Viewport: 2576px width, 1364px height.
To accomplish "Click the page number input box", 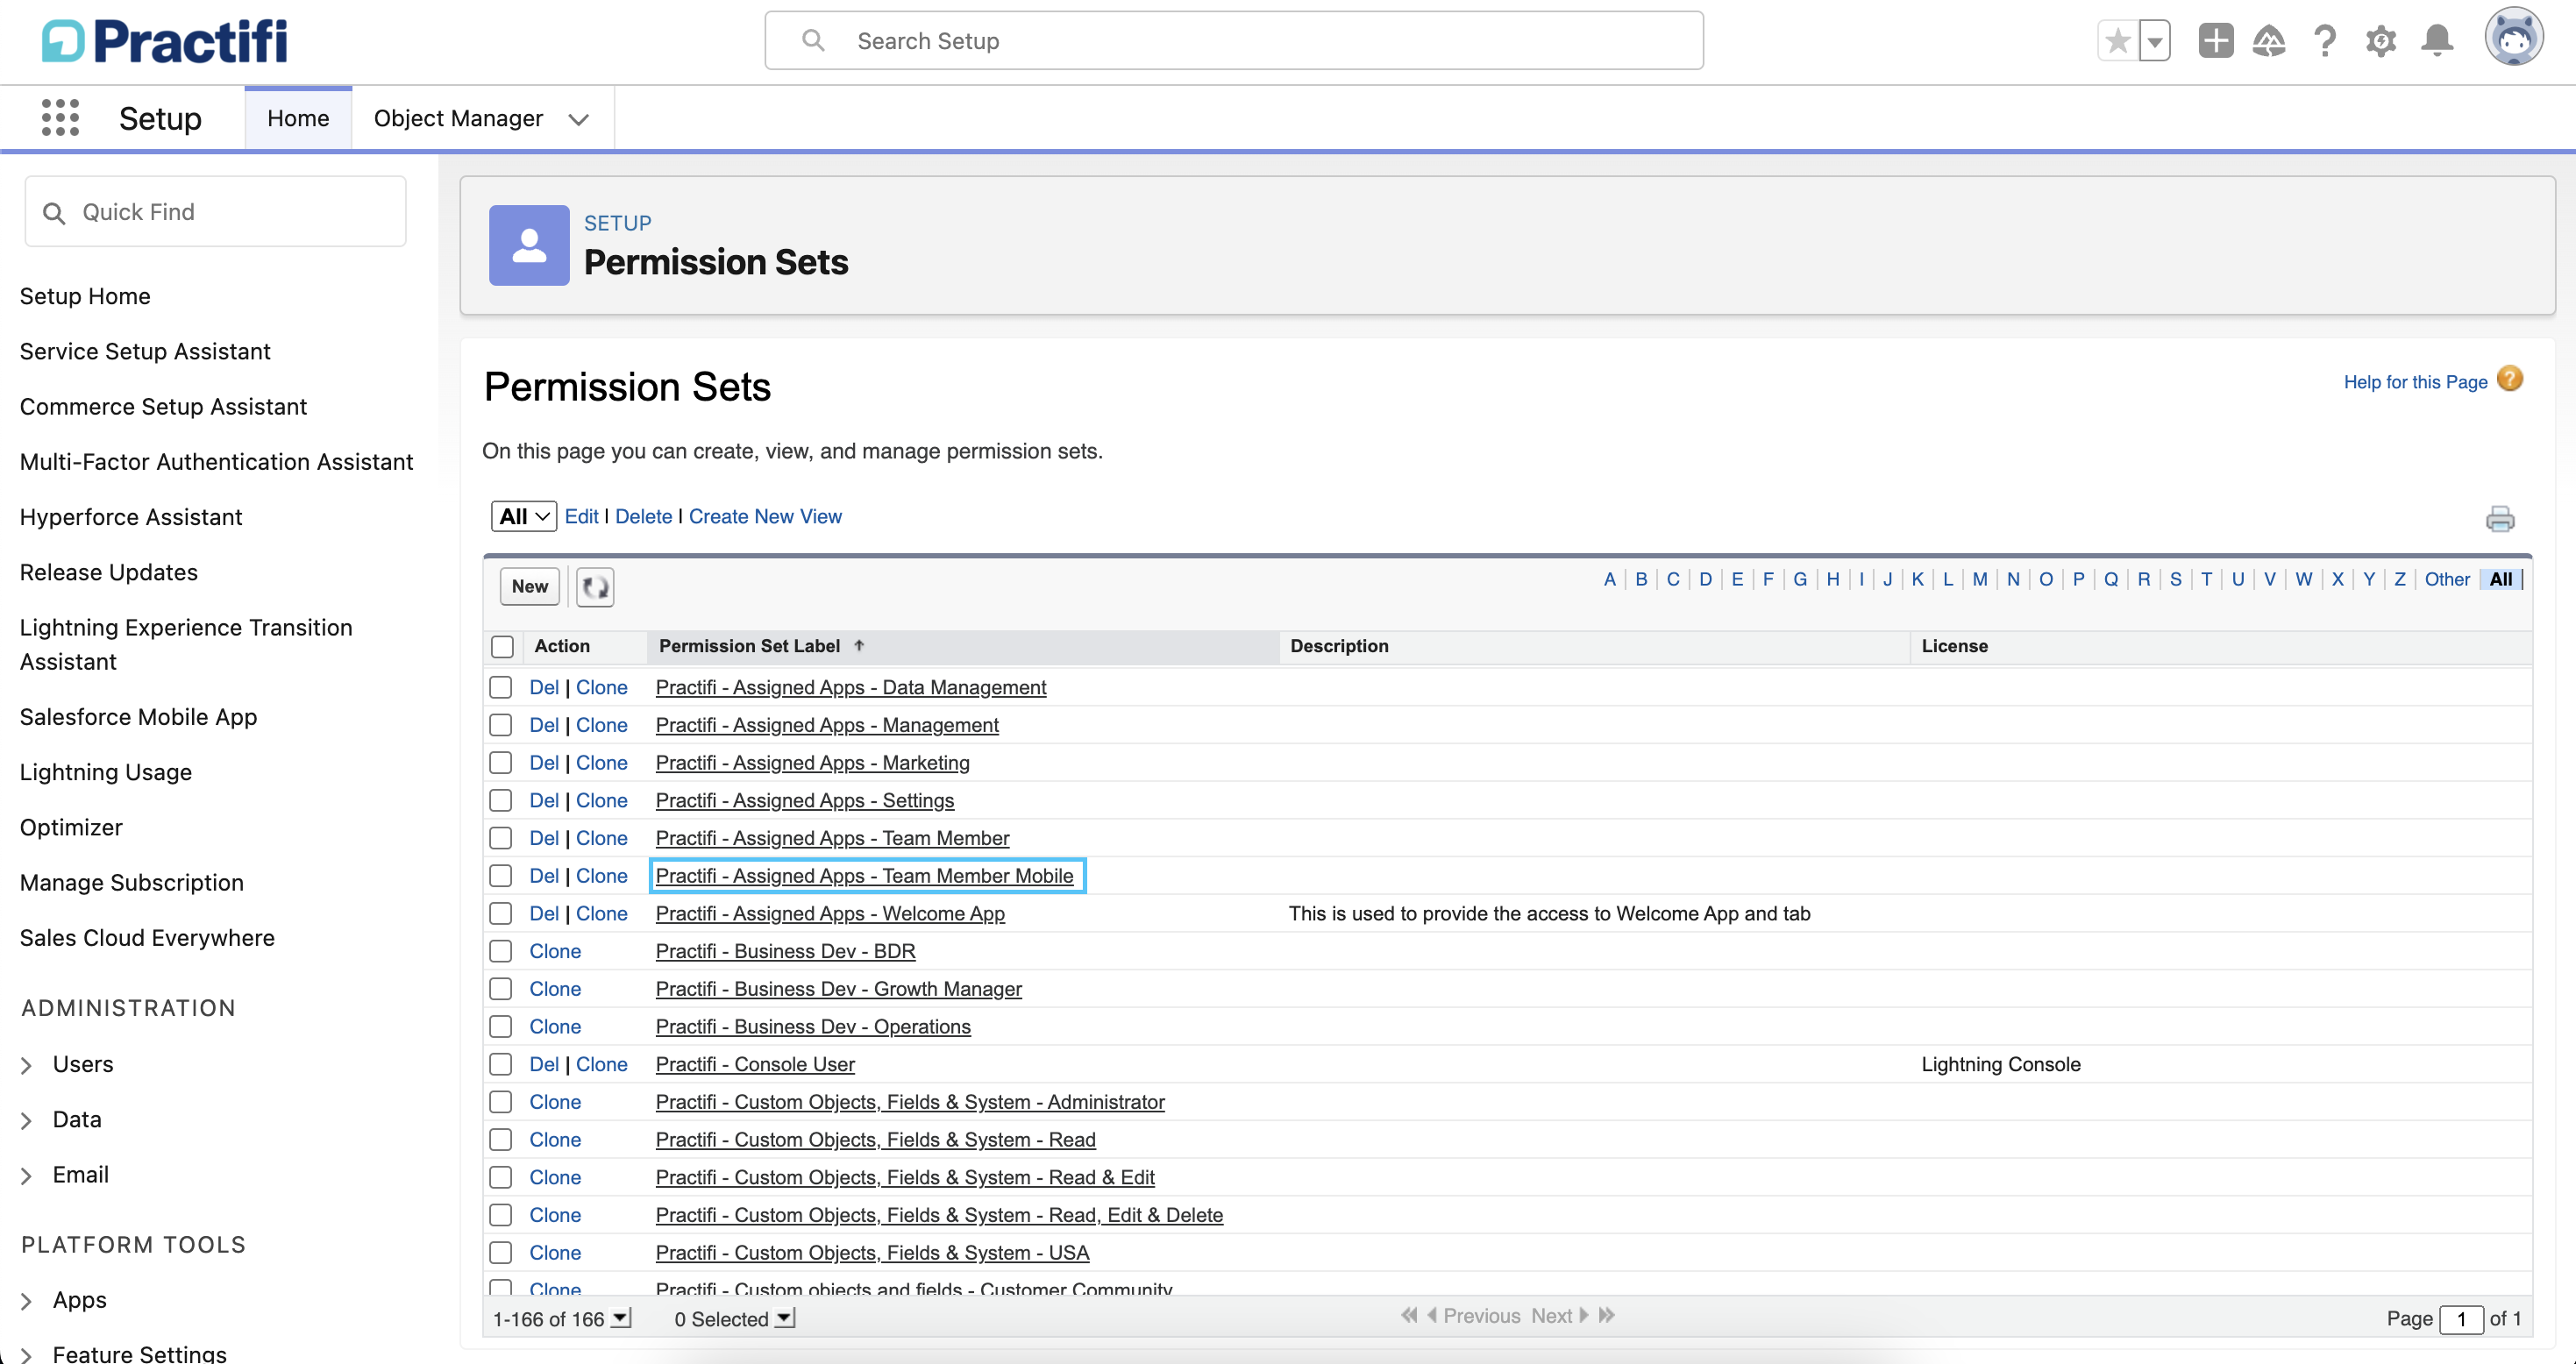I will pyautogui.click(x=2461, y=1319).
